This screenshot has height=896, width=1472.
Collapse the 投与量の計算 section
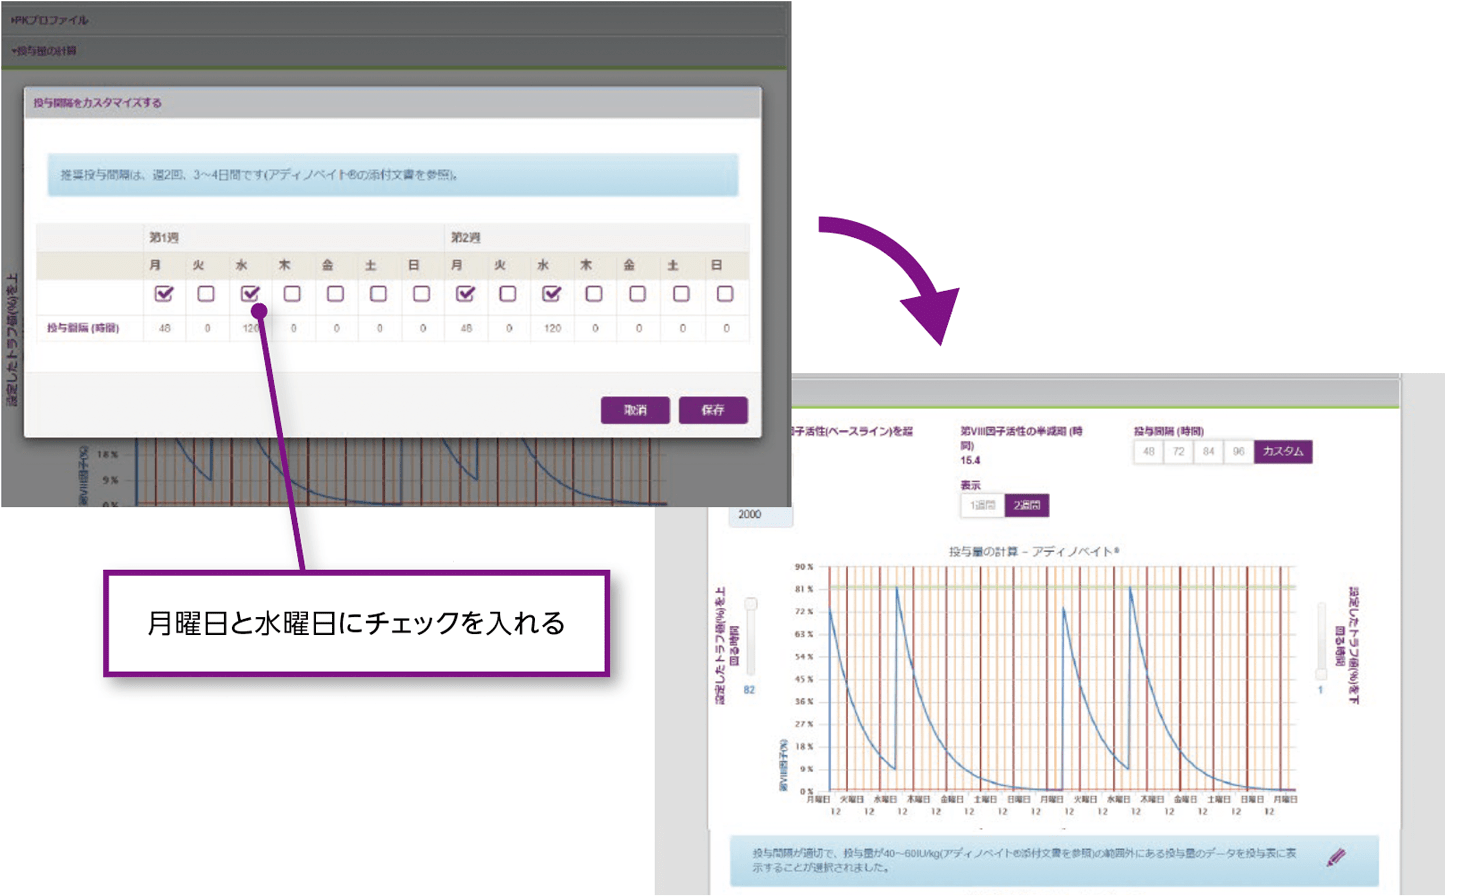44,51
